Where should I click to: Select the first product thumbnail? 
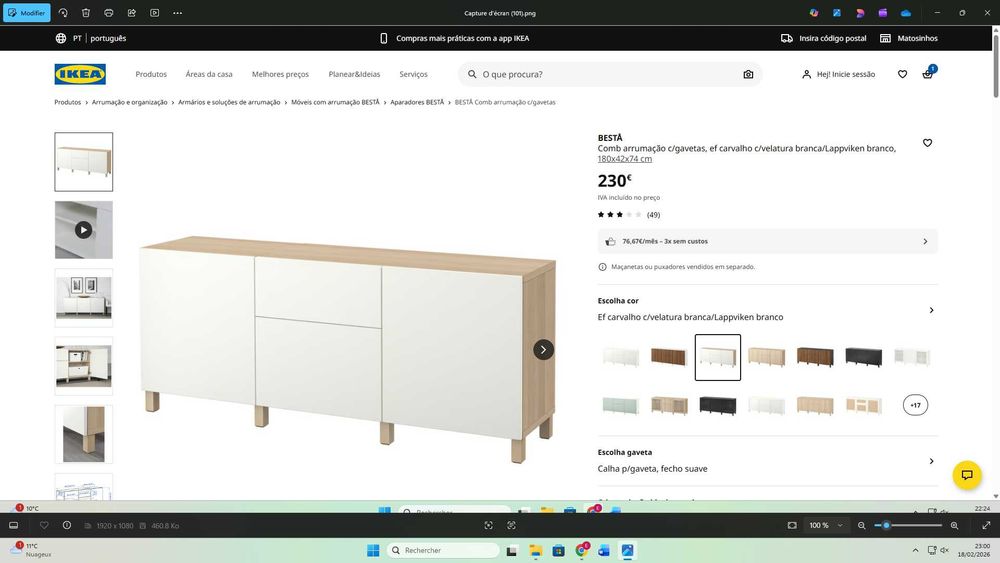pos(84,162)
